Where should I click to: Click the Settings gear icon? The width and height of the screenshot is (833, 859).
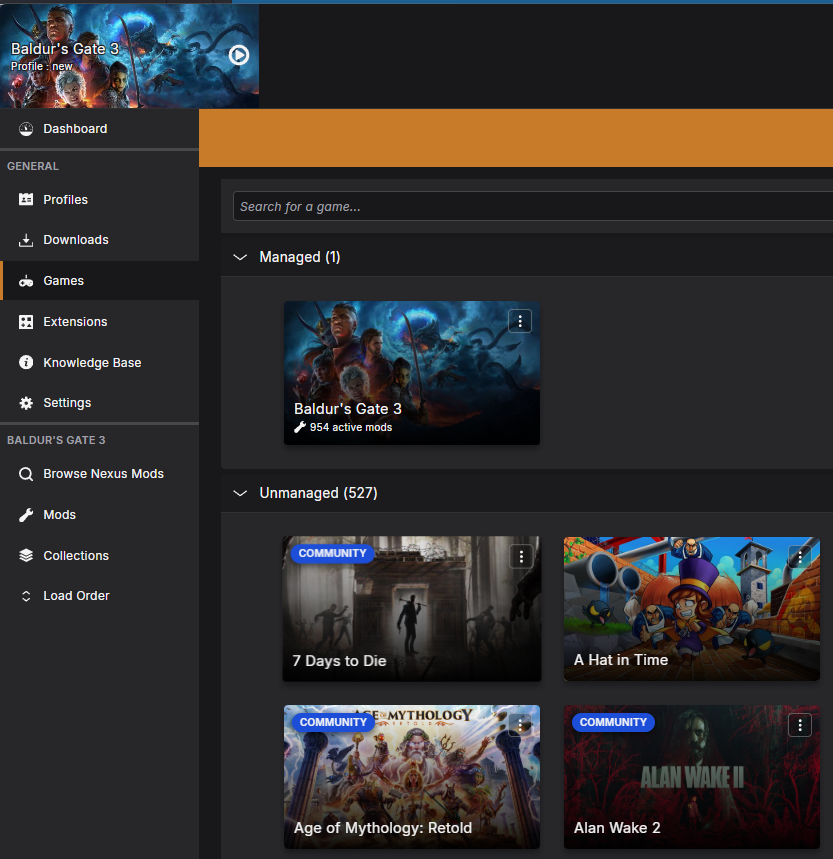(x=26, y=403)
